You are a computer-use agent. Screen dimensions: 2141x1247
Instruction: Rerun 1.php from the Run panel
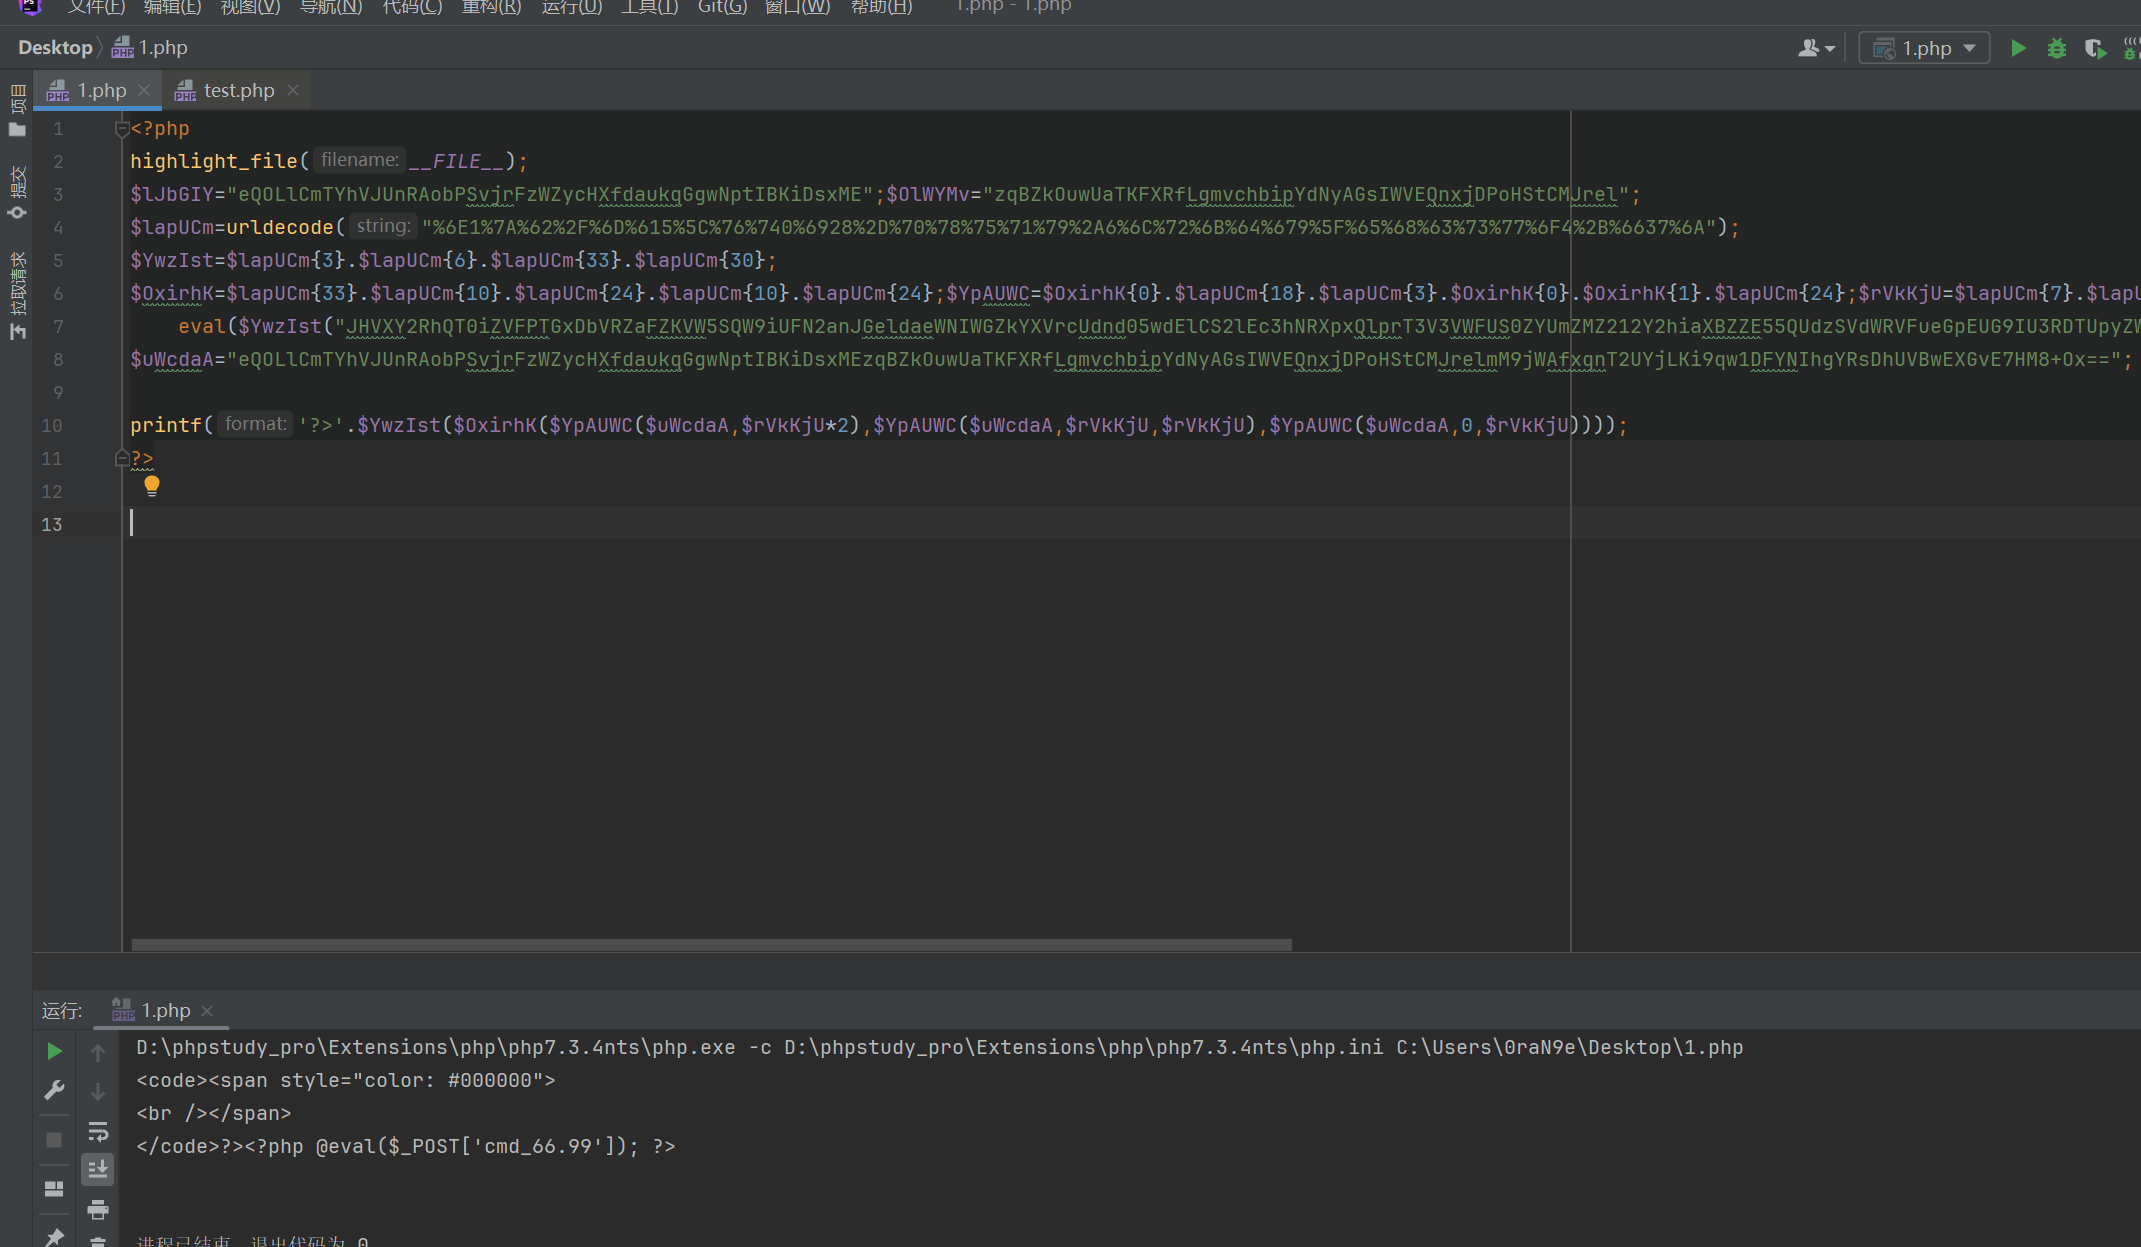55,1051
